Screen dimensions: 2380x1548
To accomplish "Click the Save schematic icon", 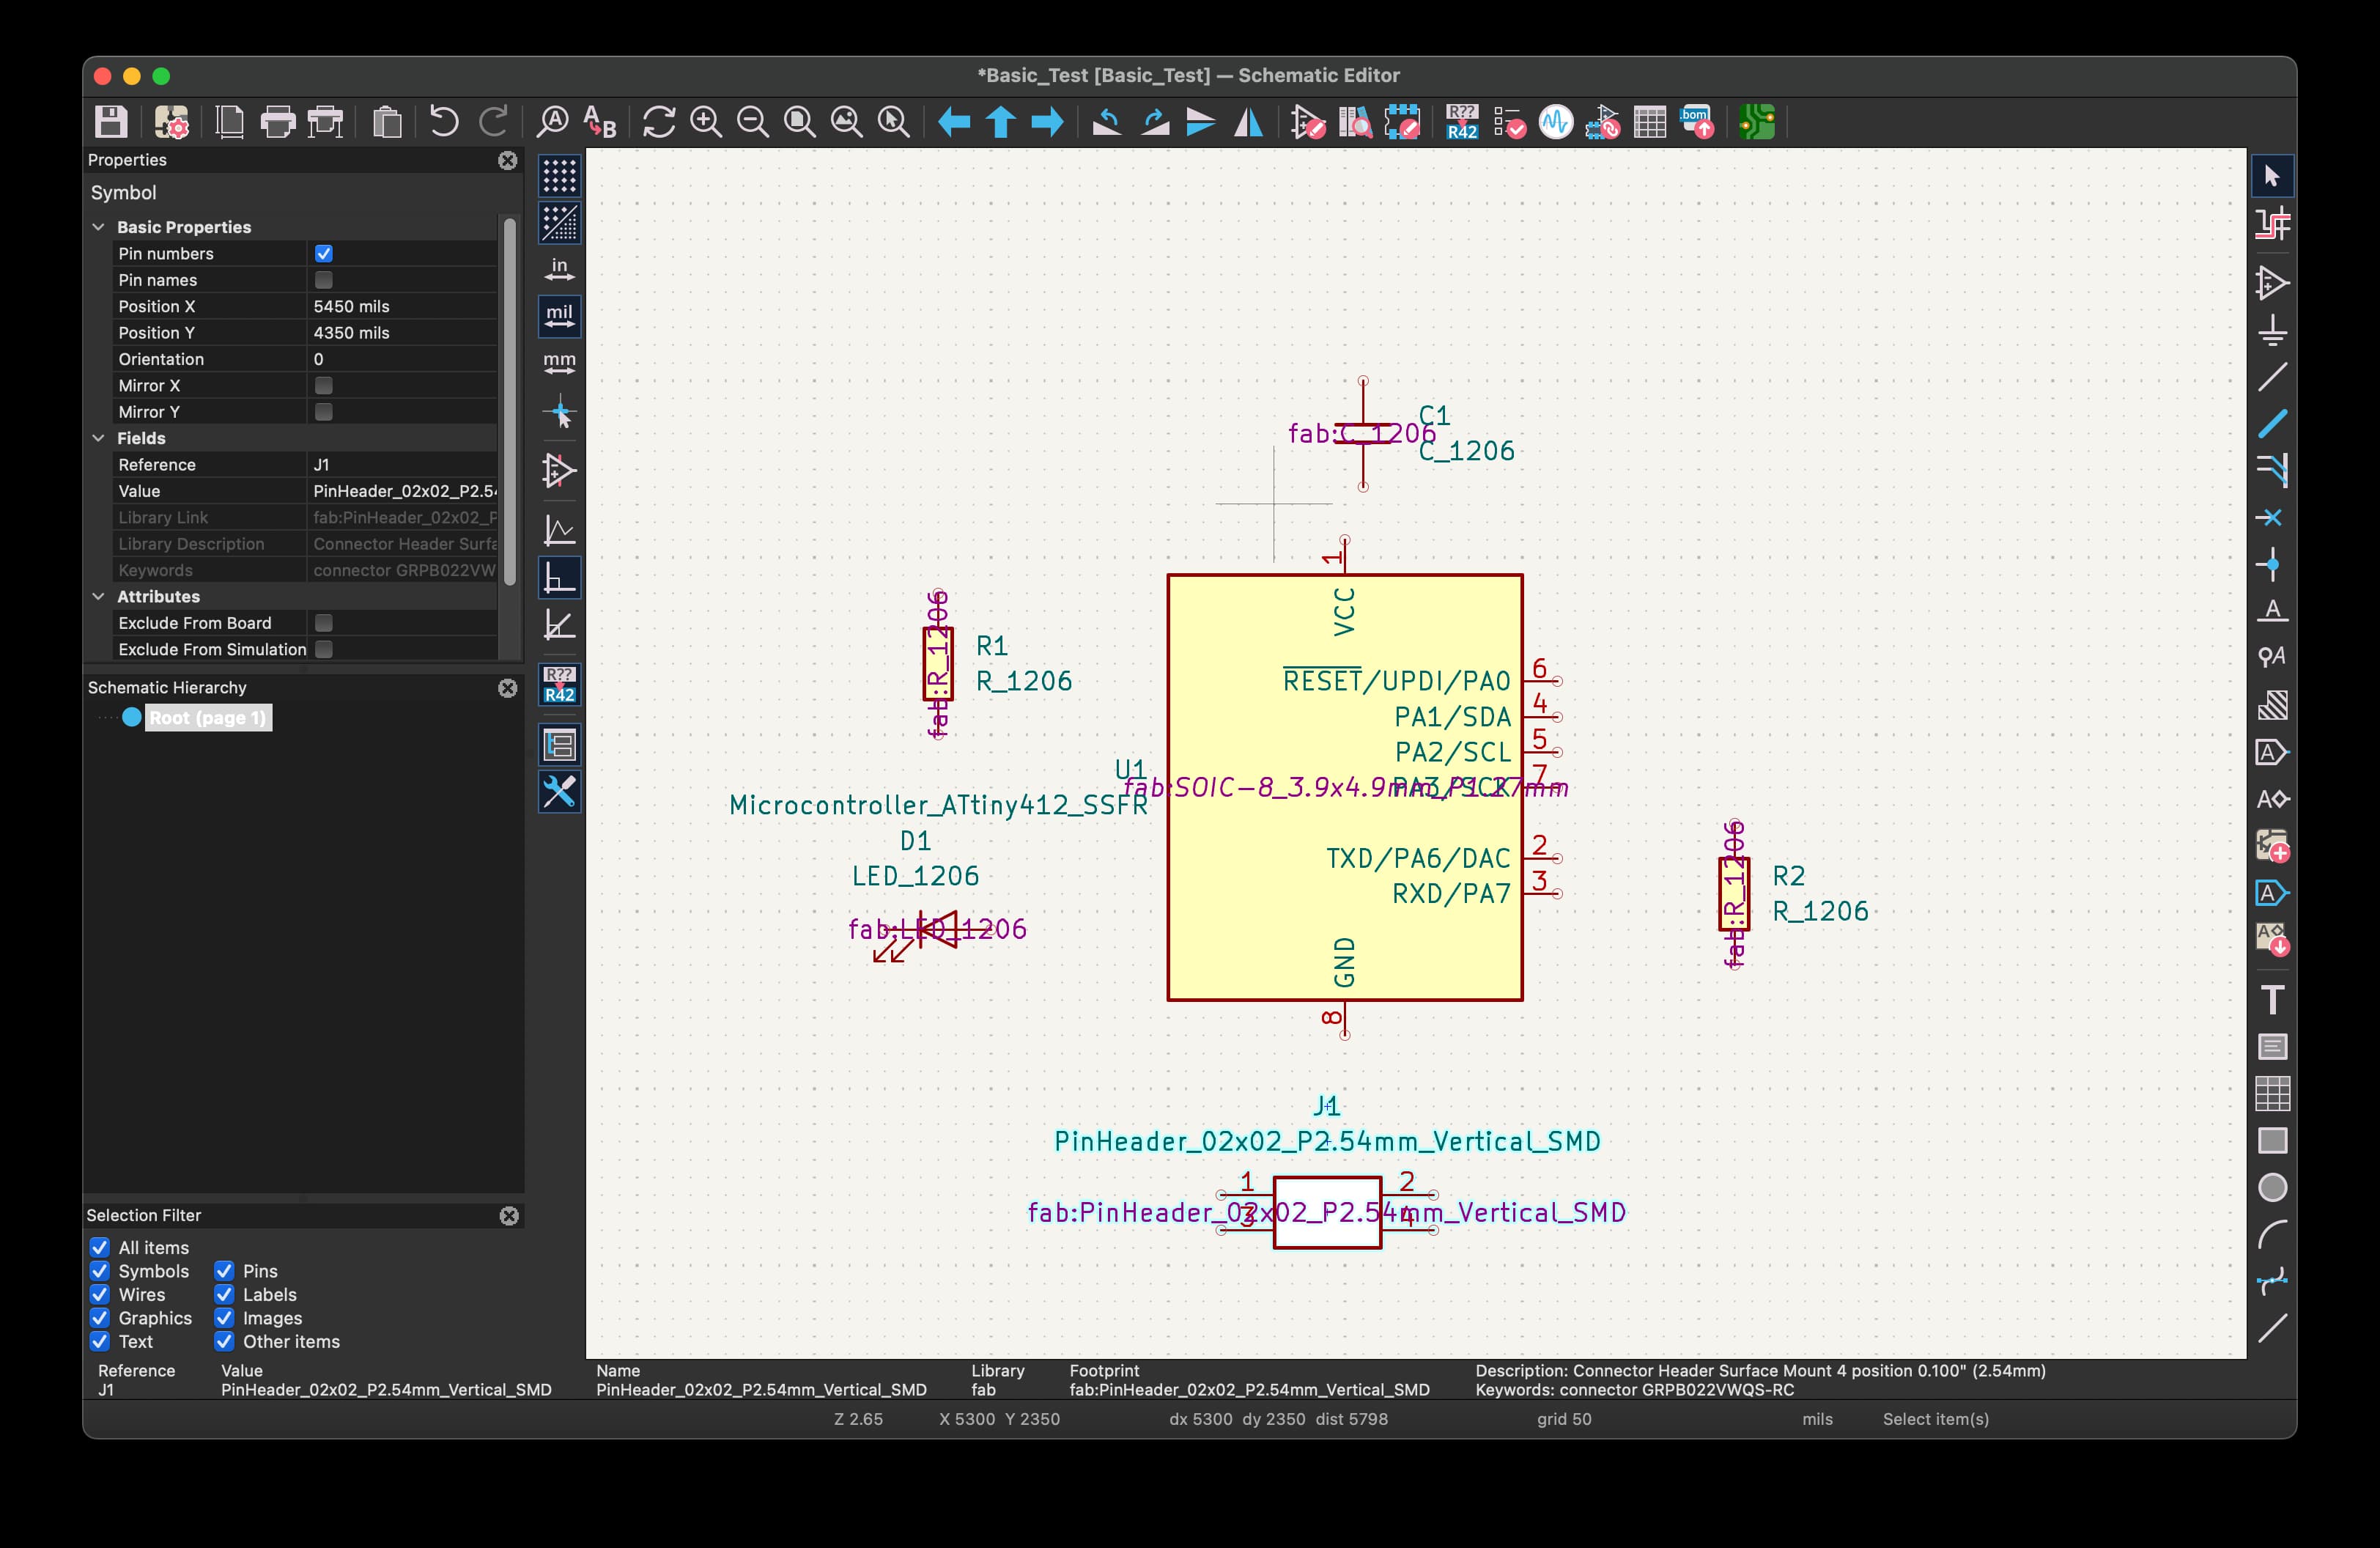I will [111, 122].
